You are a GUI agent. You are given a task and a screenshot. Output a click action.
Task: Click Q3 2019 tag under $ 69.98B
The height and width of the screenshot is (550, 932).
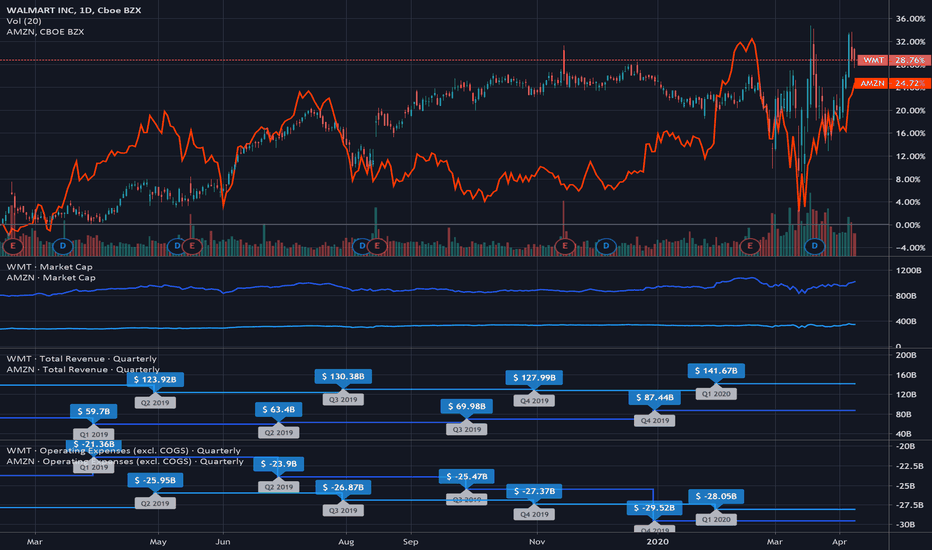tap(466, 429)
